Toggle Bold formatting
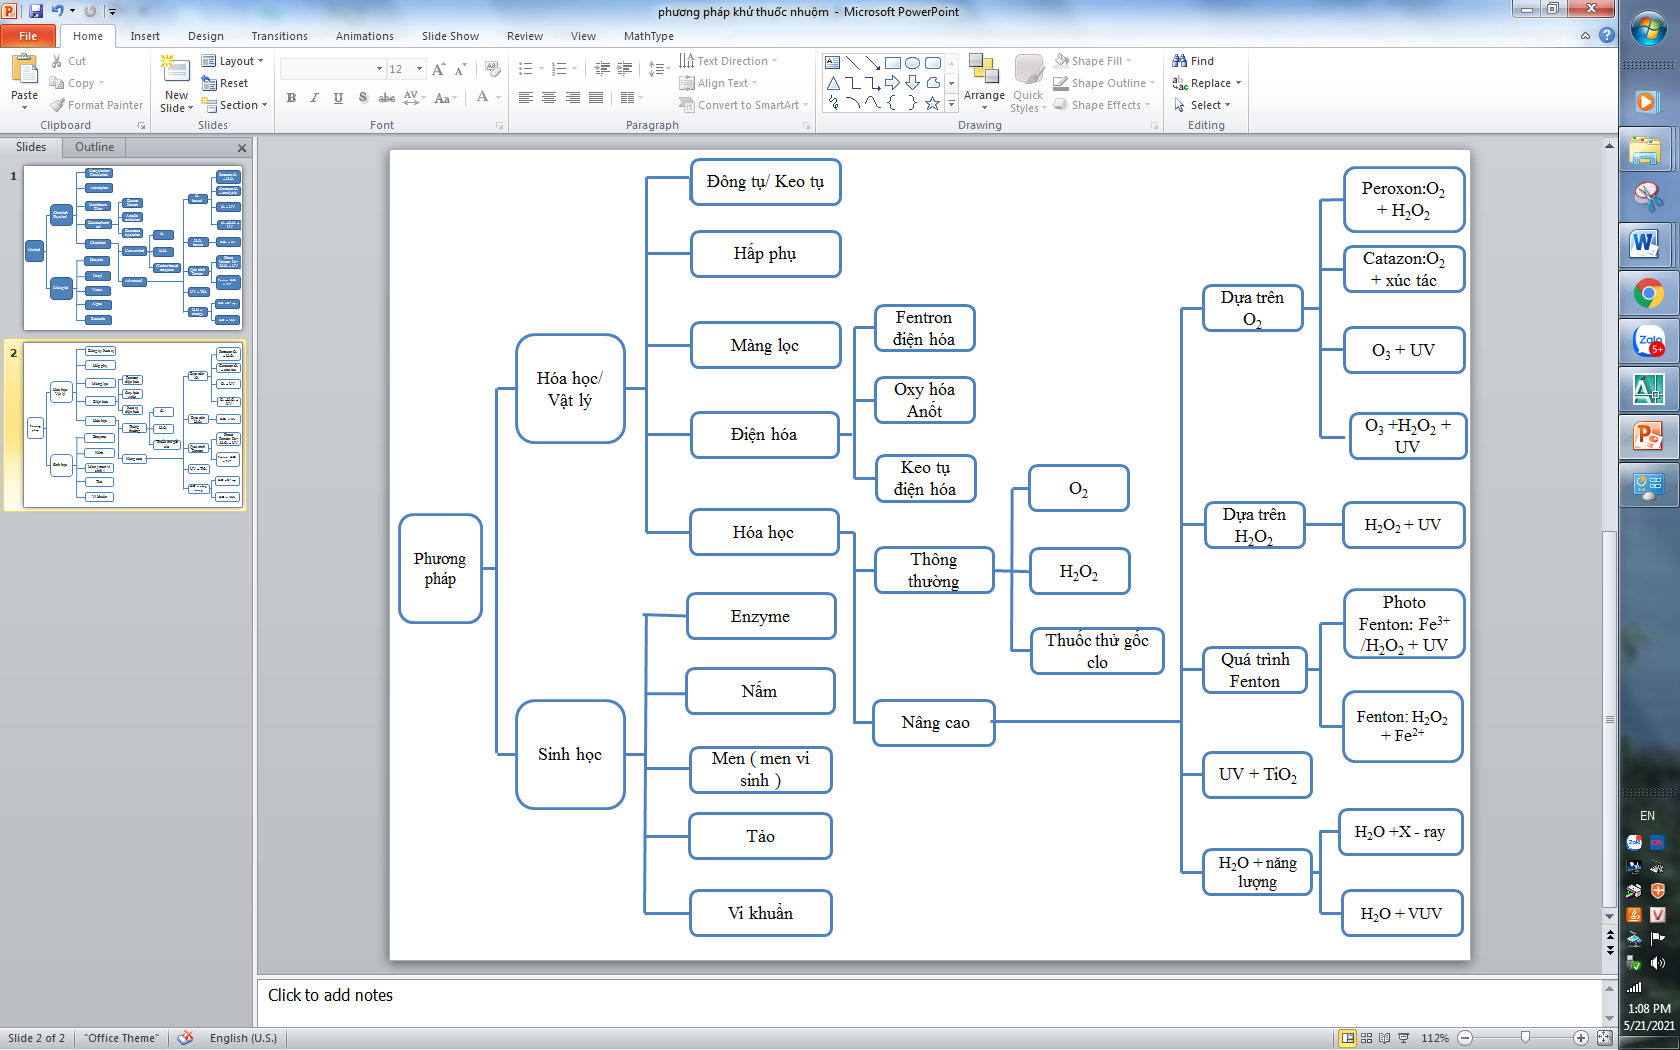This screenshot has height=1050, width=1680. click(291, 98)
